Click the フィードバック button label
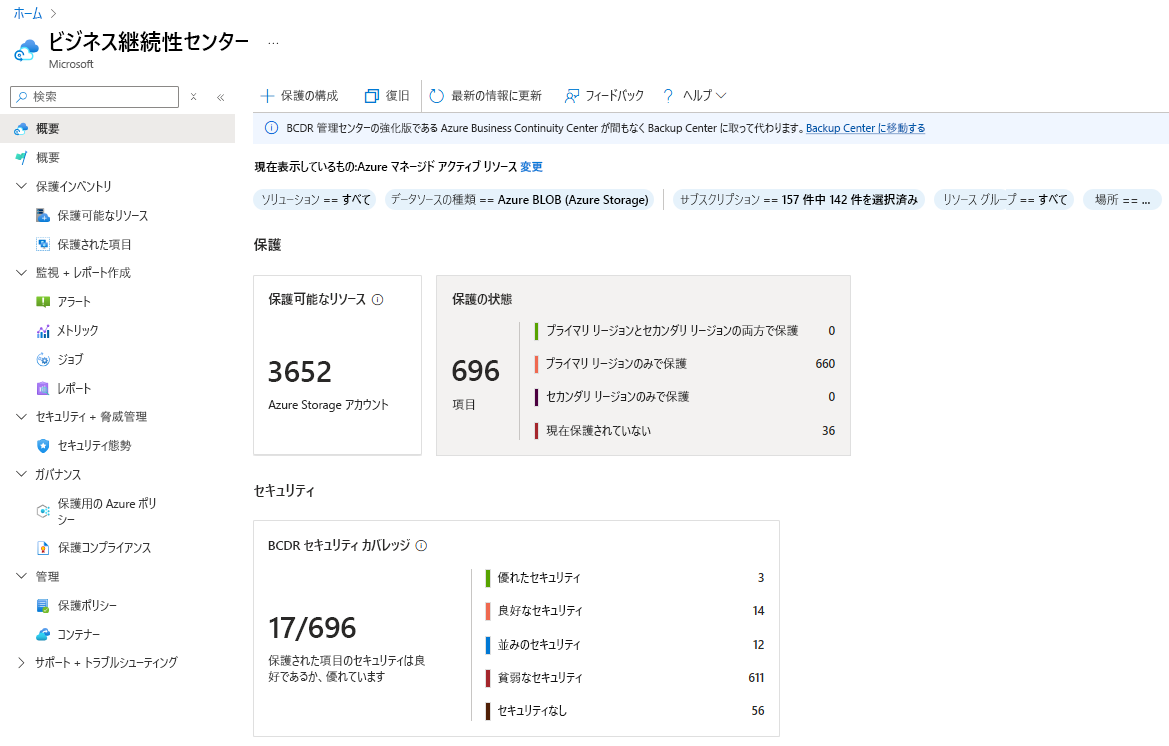 [x=614, y=96]
